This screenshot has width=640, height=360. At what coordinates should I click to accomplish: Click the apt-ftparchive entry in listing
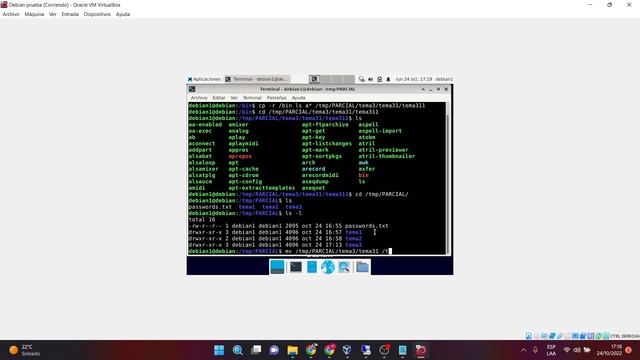click(325, 124)
